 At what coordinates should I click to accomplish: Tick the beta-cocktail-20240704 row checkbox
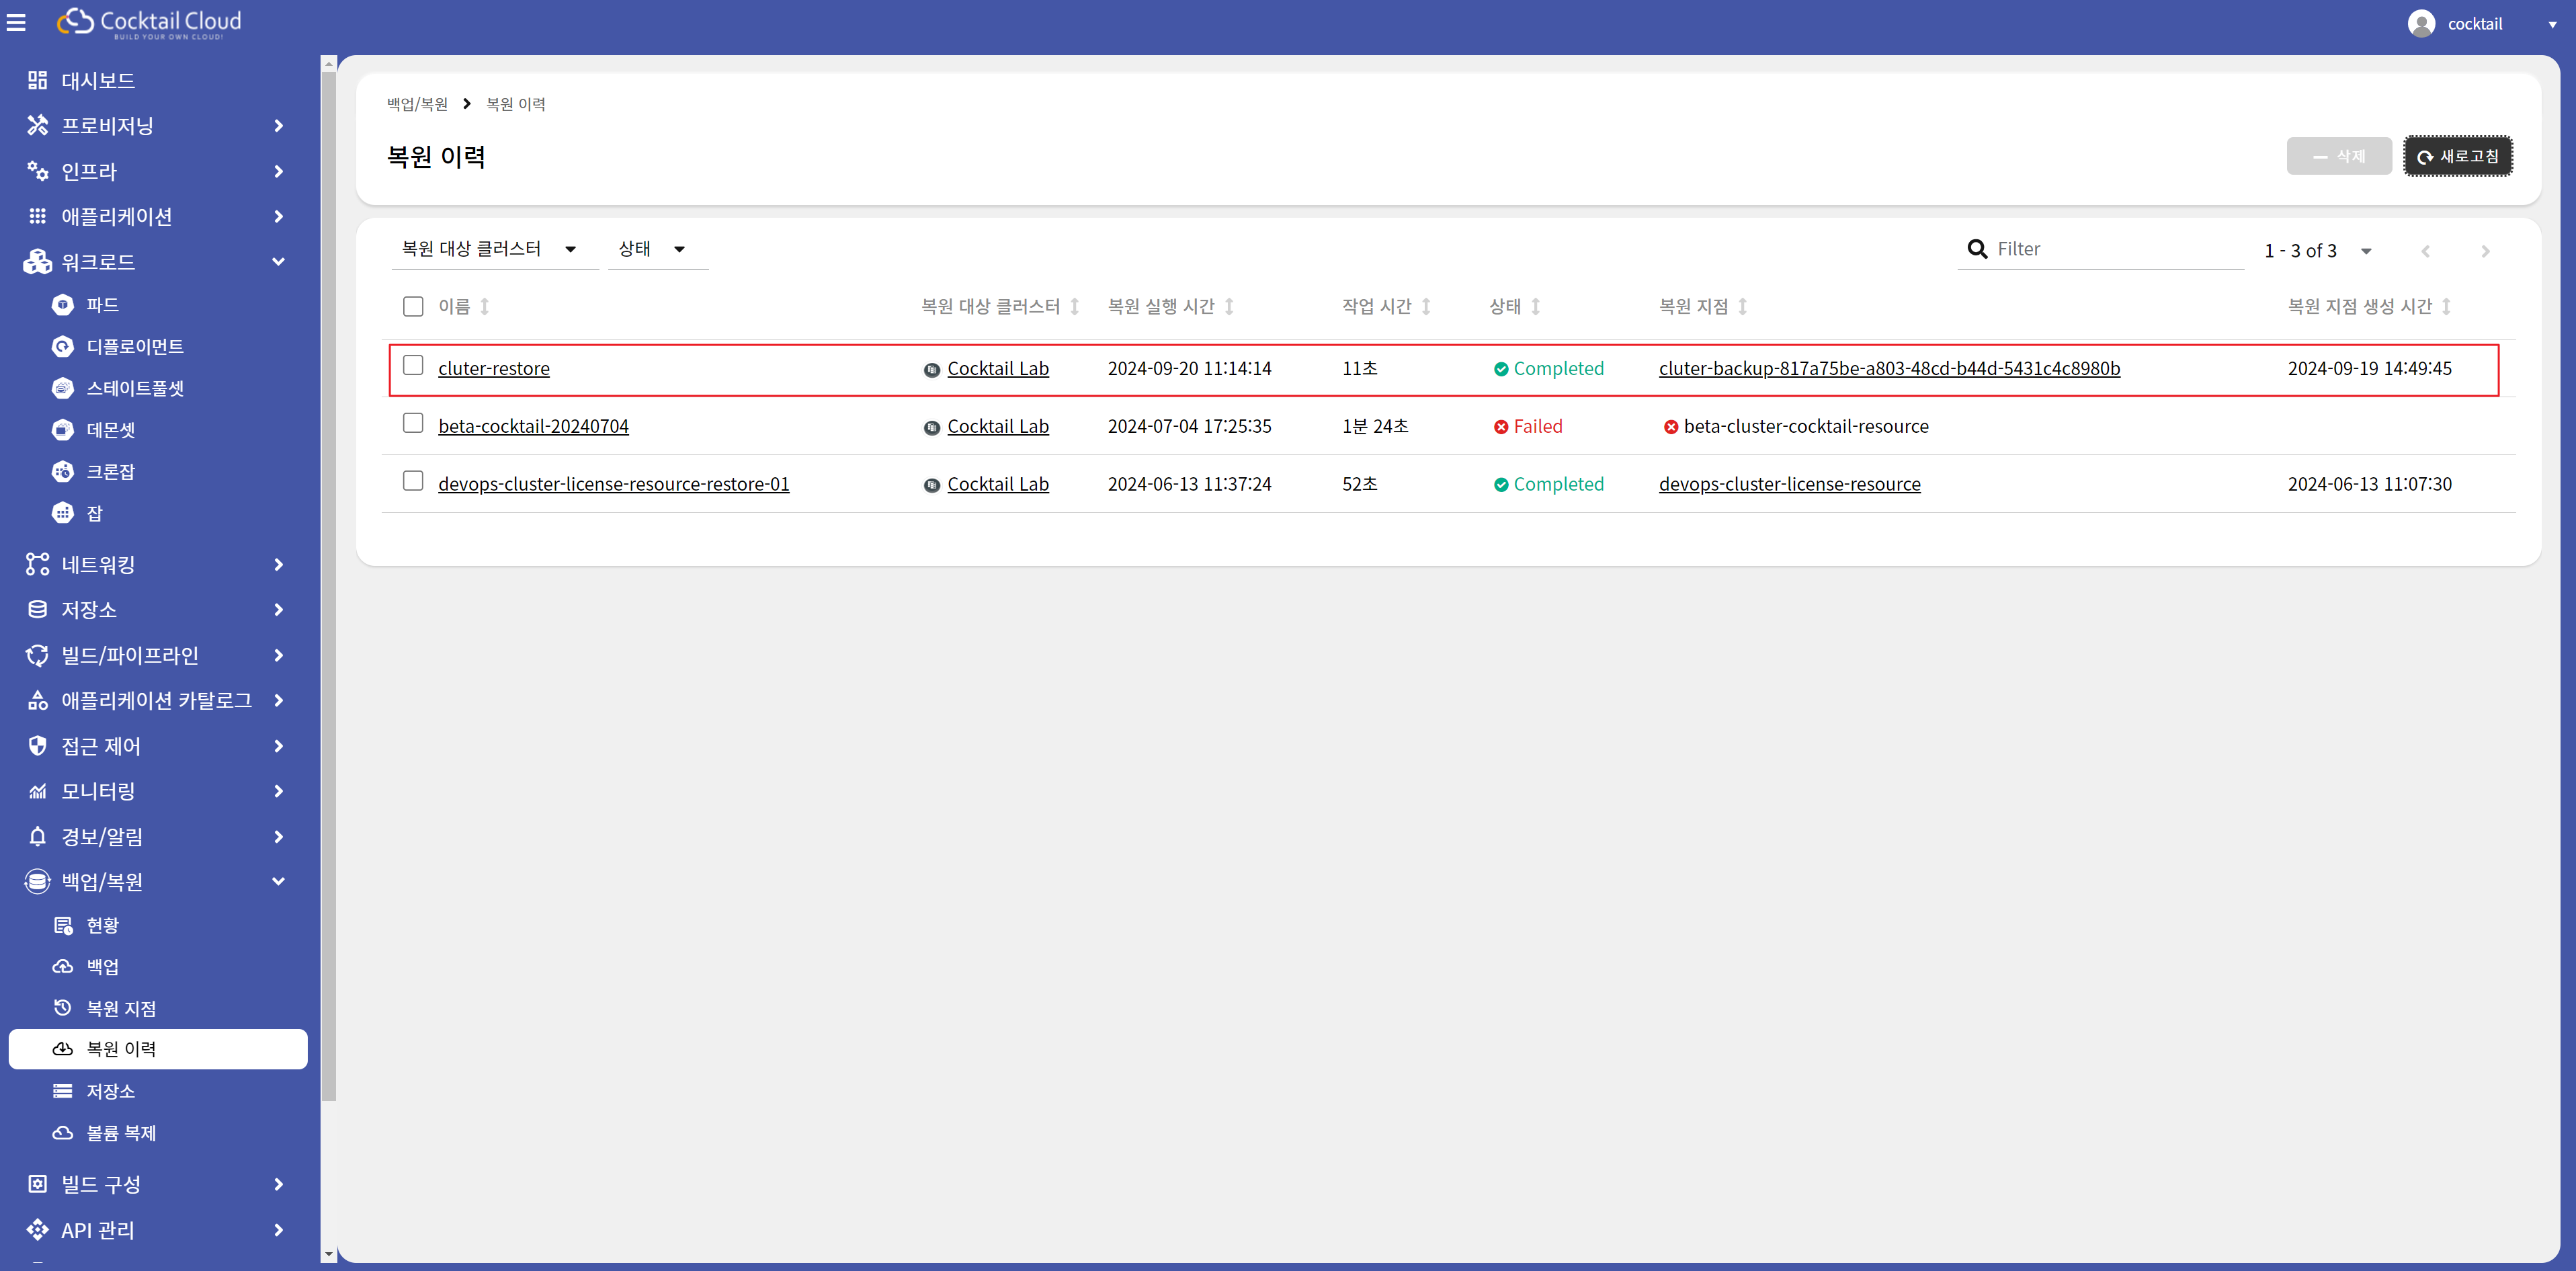[x=413, y=423]
